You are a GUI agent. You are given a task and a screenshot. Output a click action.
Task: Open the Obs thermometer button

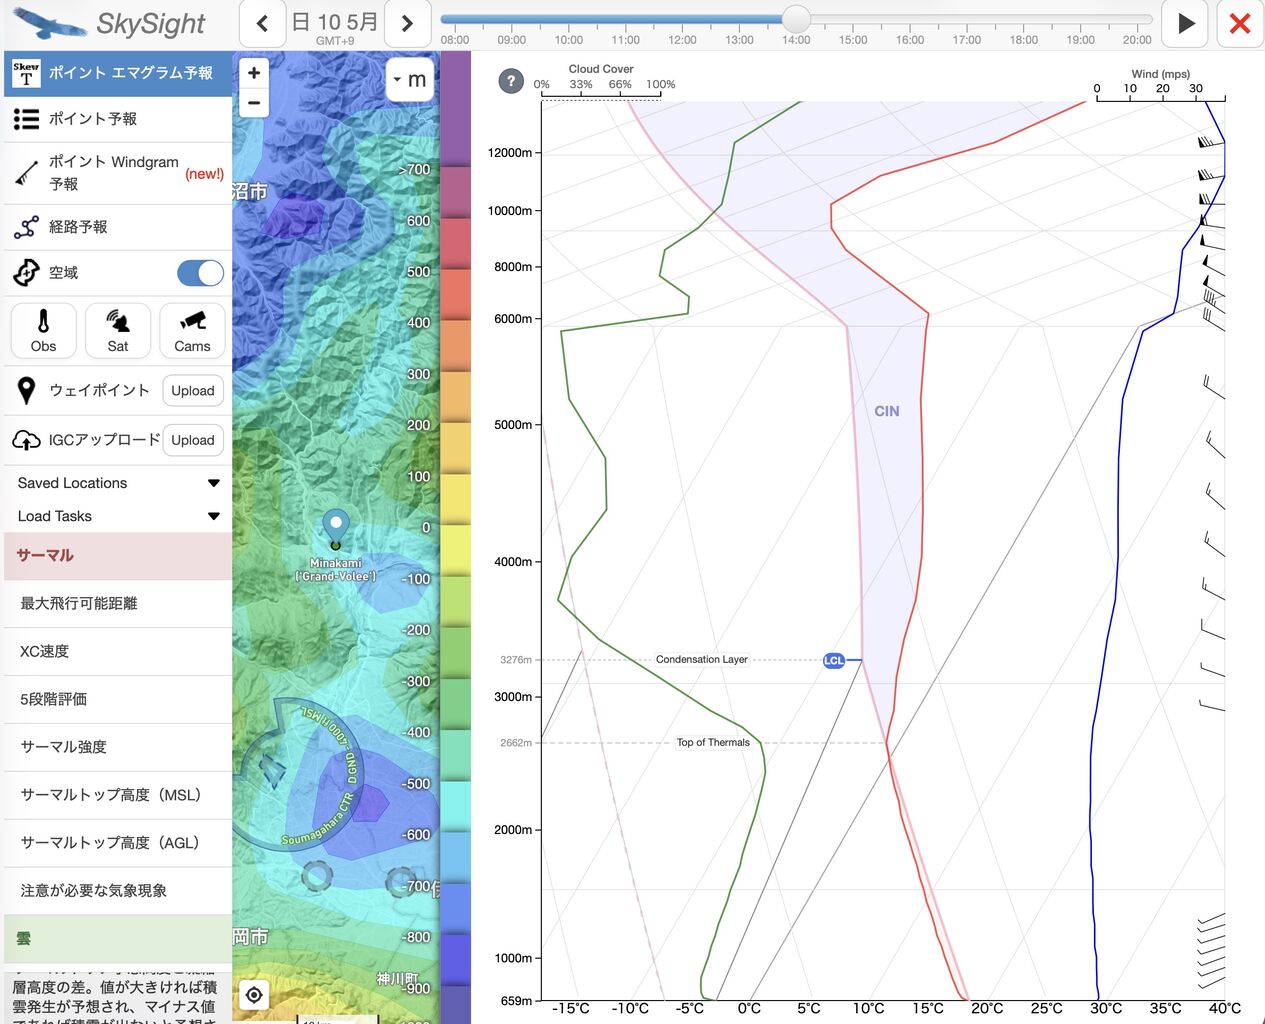[x=43, y=331]
